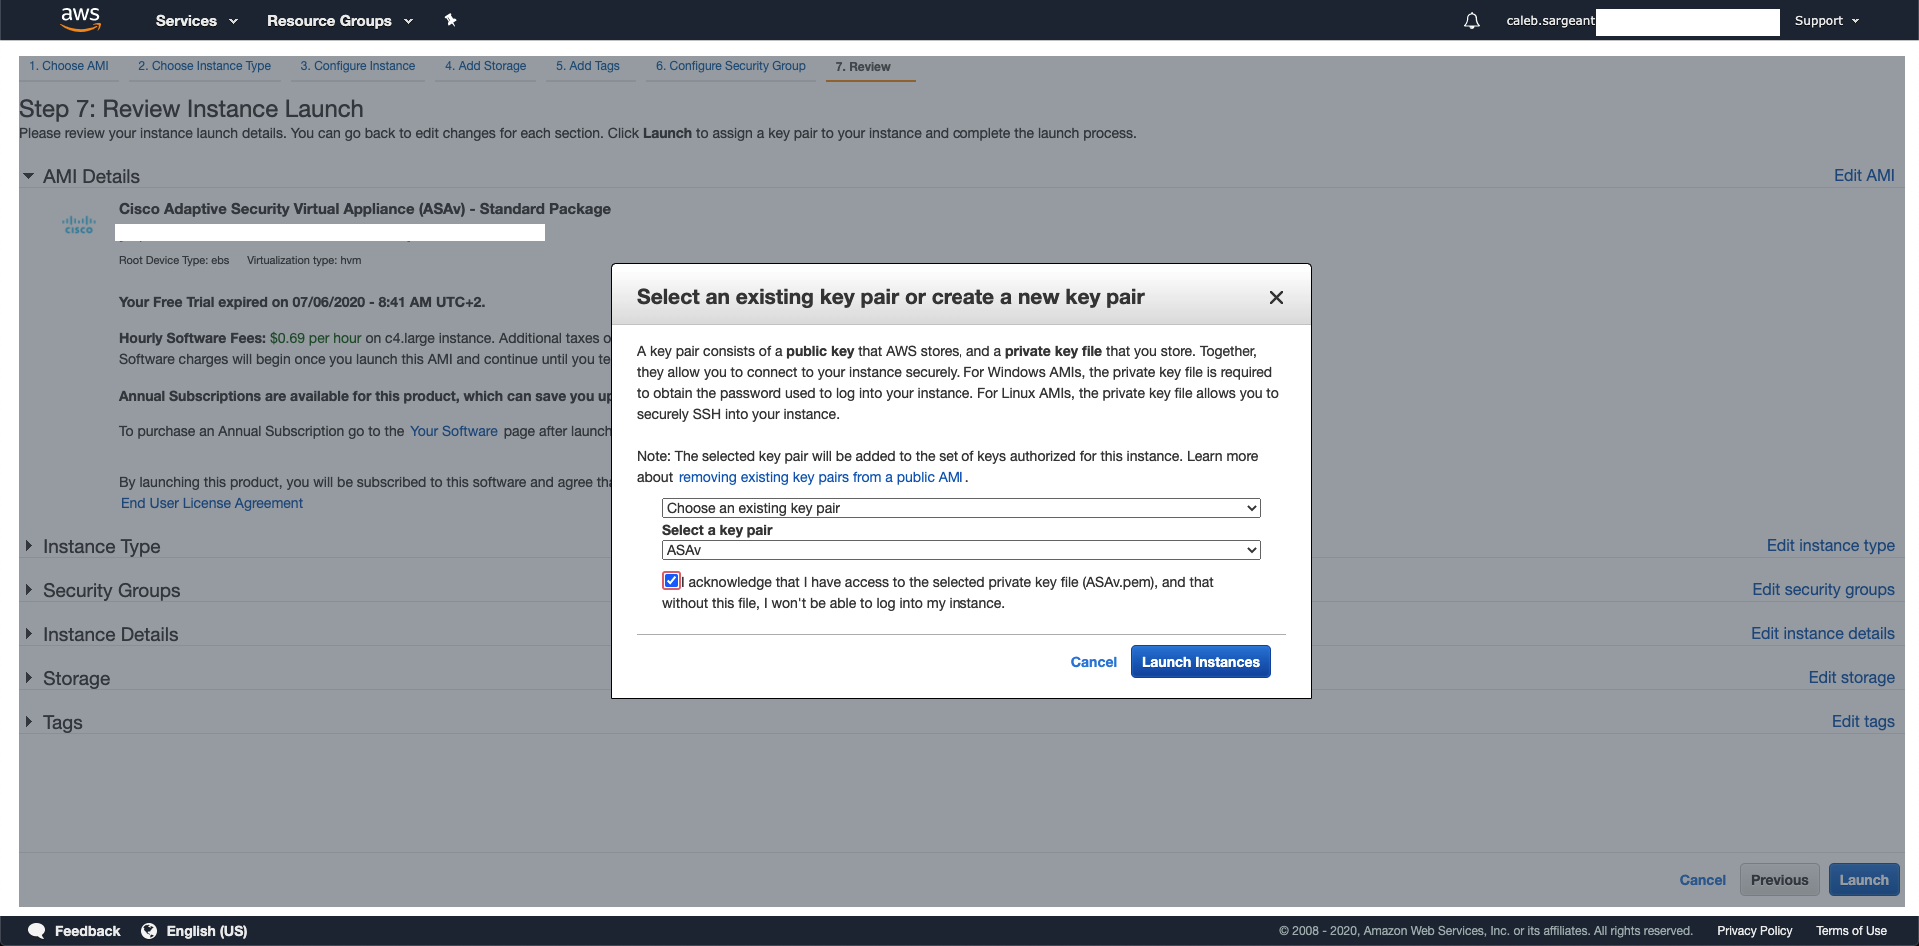Go to step 3 Configure Instance tab
Viewport: 1919px width, 946px height.
[358, 66]
